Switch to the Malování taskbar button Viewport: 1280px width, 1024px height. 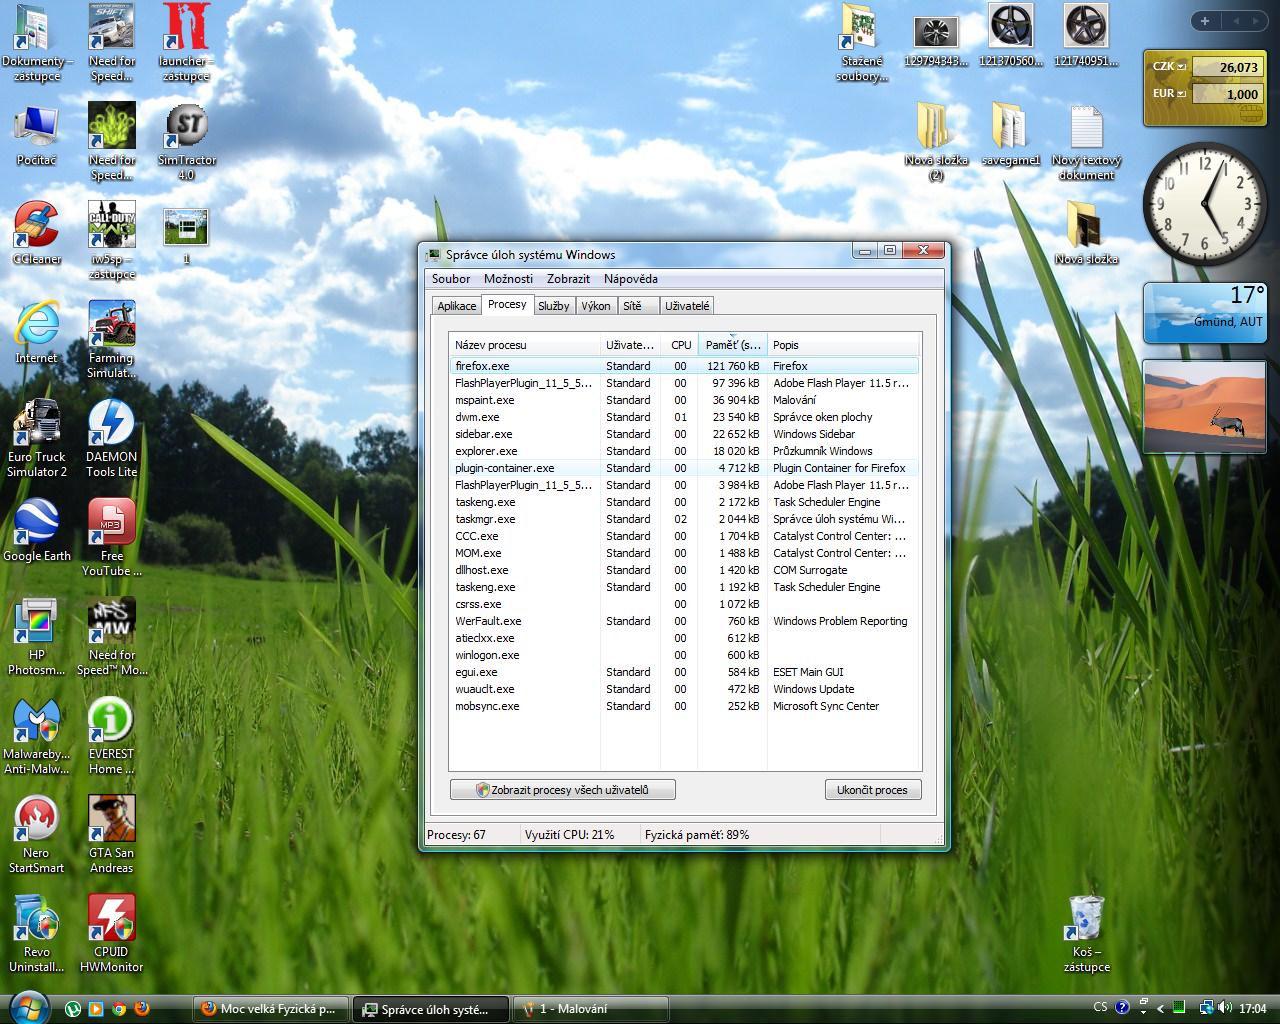pyautogui.click(x=590, y=1009)
